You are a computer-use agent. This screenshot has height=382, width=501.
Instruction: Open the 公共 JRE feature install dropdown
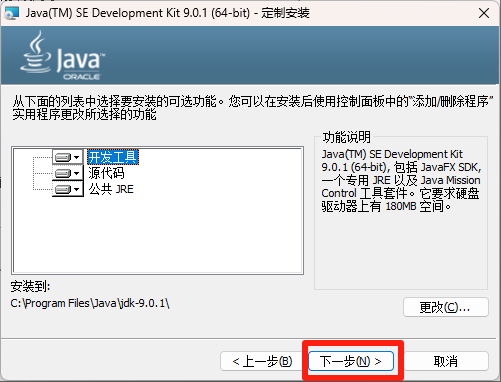(x=68, y=189)
